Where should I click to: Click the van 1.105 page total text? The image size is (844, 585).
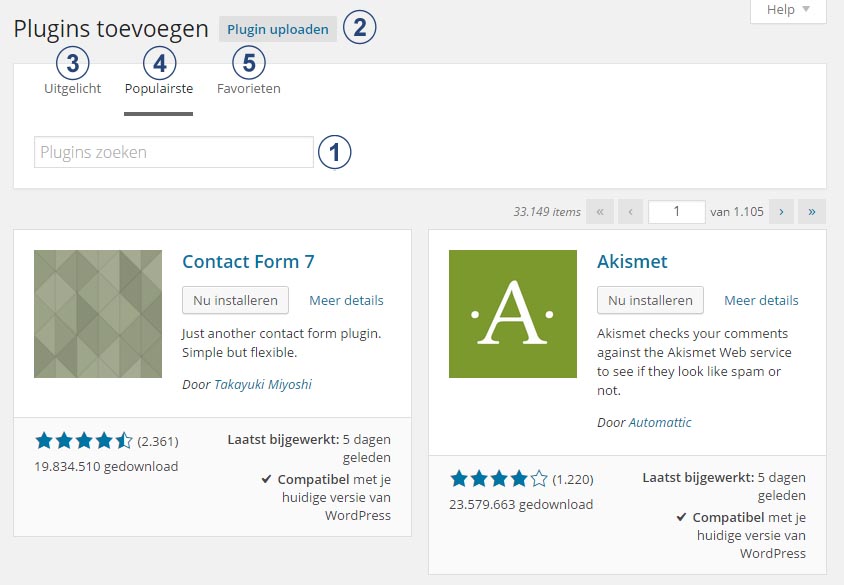(737, 212)
